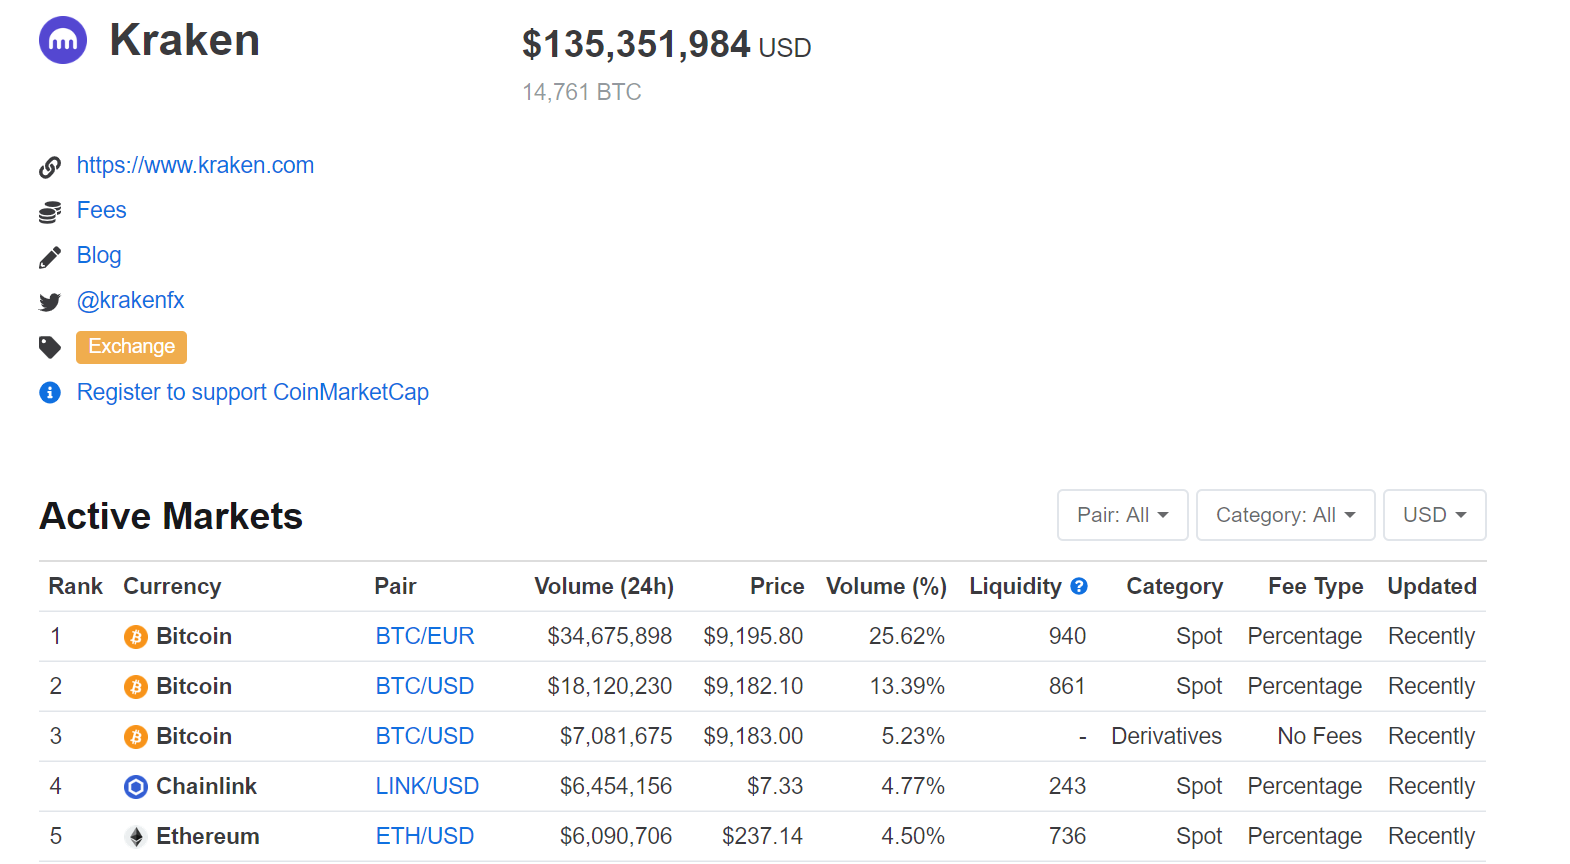Click the Twitter bird icon
This screenshot has width=1570, height=864.
pos(50,302)
